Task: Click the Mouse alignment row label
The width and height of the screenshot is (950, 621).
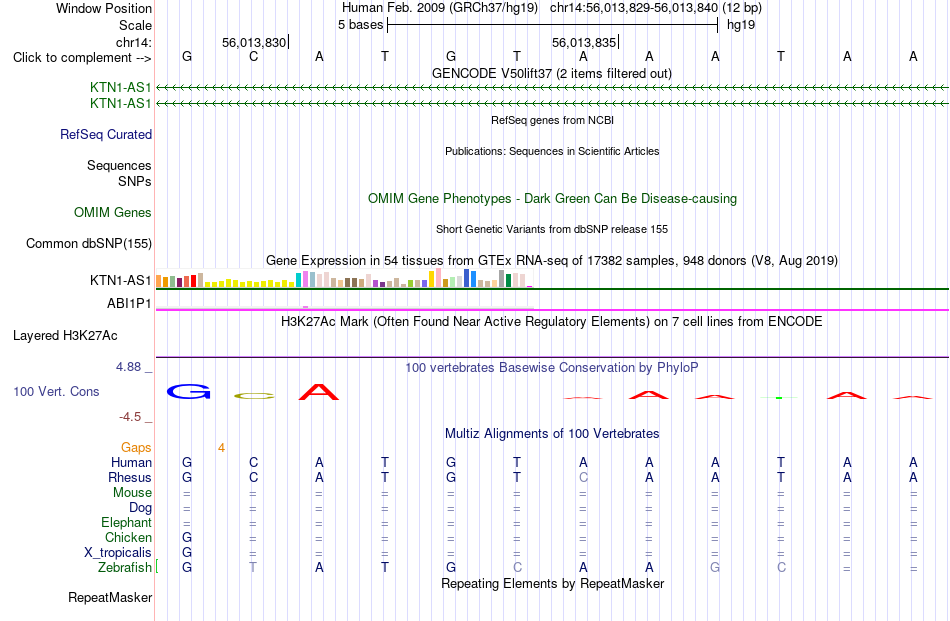Action: [x=132, y=493]
